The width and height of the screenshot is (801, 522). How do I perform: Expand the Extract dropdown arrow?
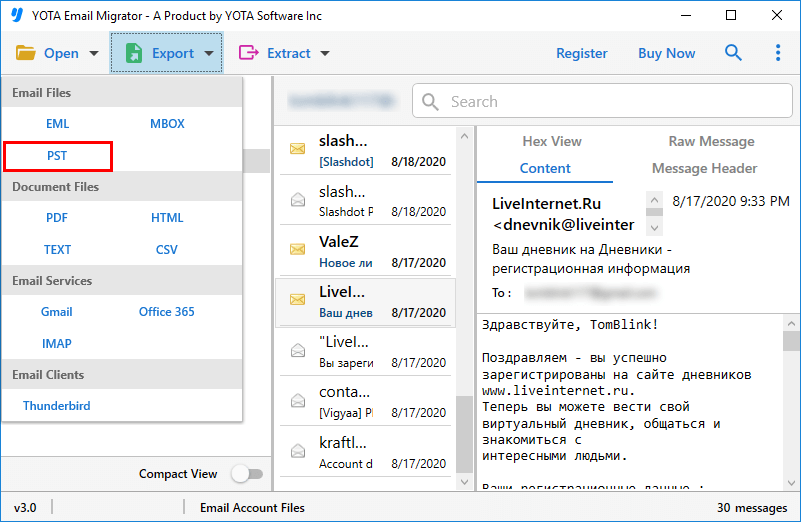click(325, 53)
